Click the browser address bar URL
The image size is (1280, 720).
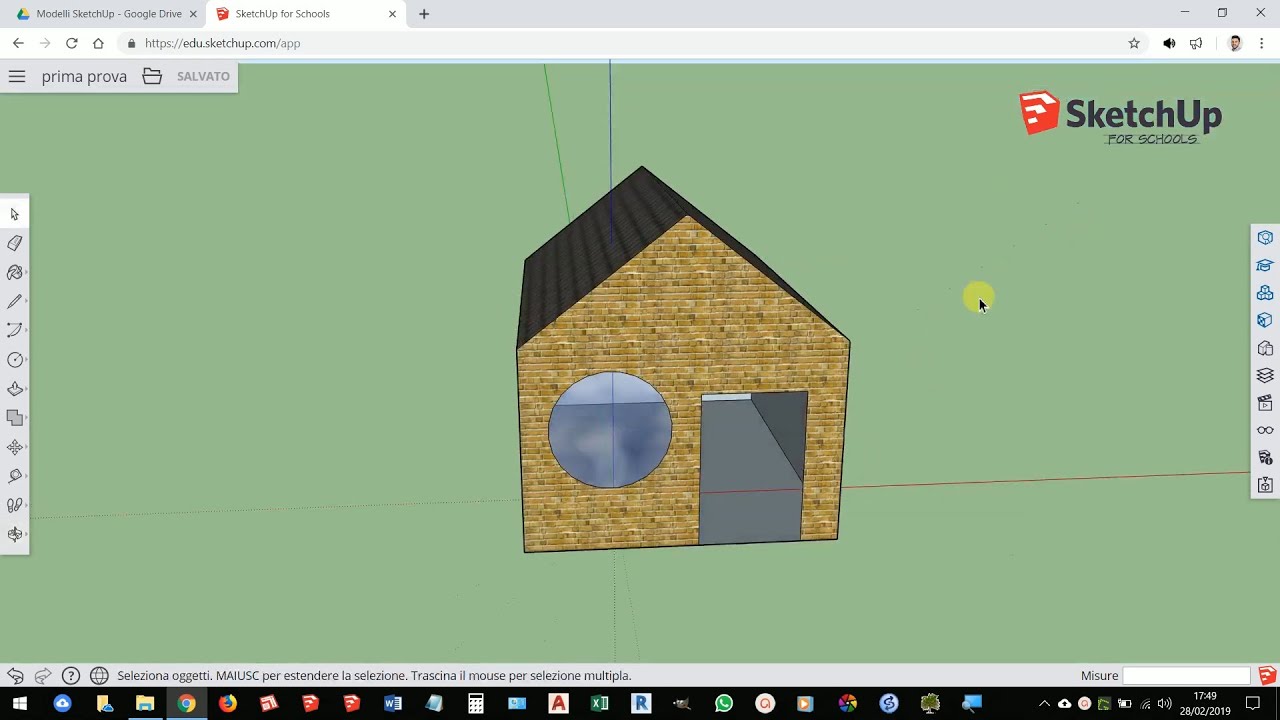222,43
